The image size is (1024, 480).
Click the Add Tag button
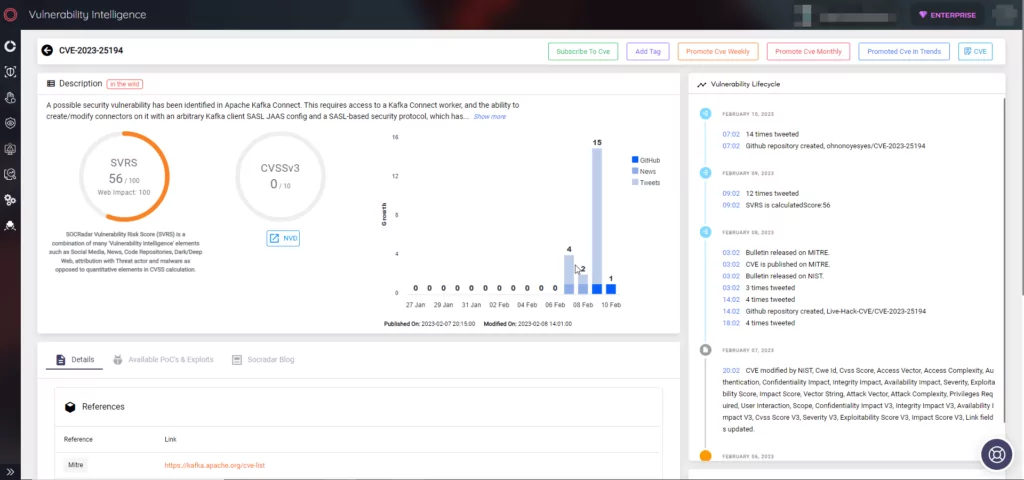click(648, 51)
